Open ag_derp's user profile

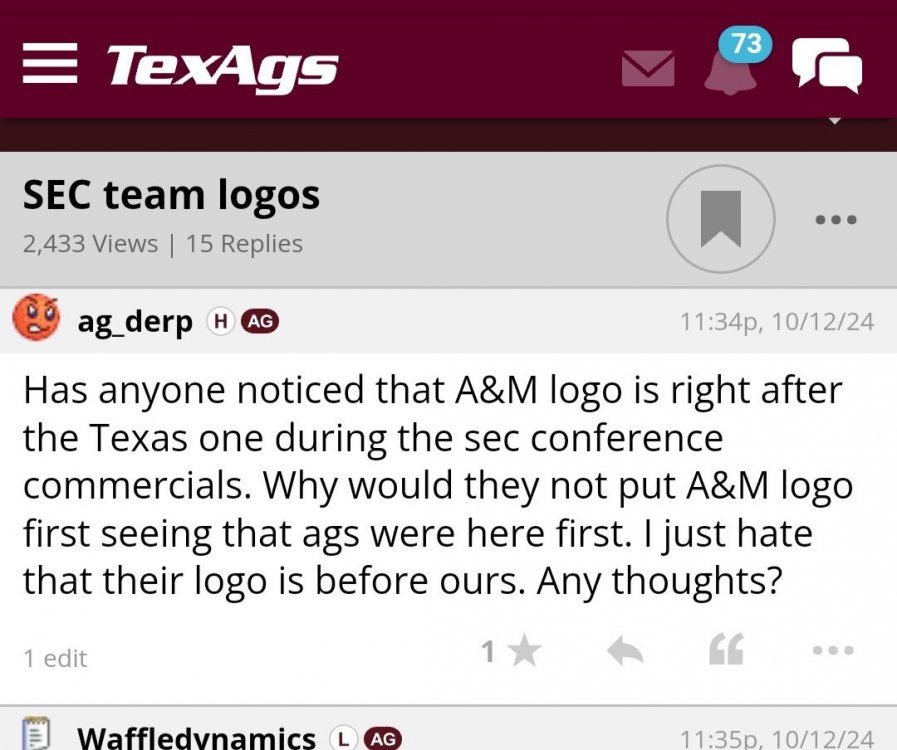coord(135,322)
